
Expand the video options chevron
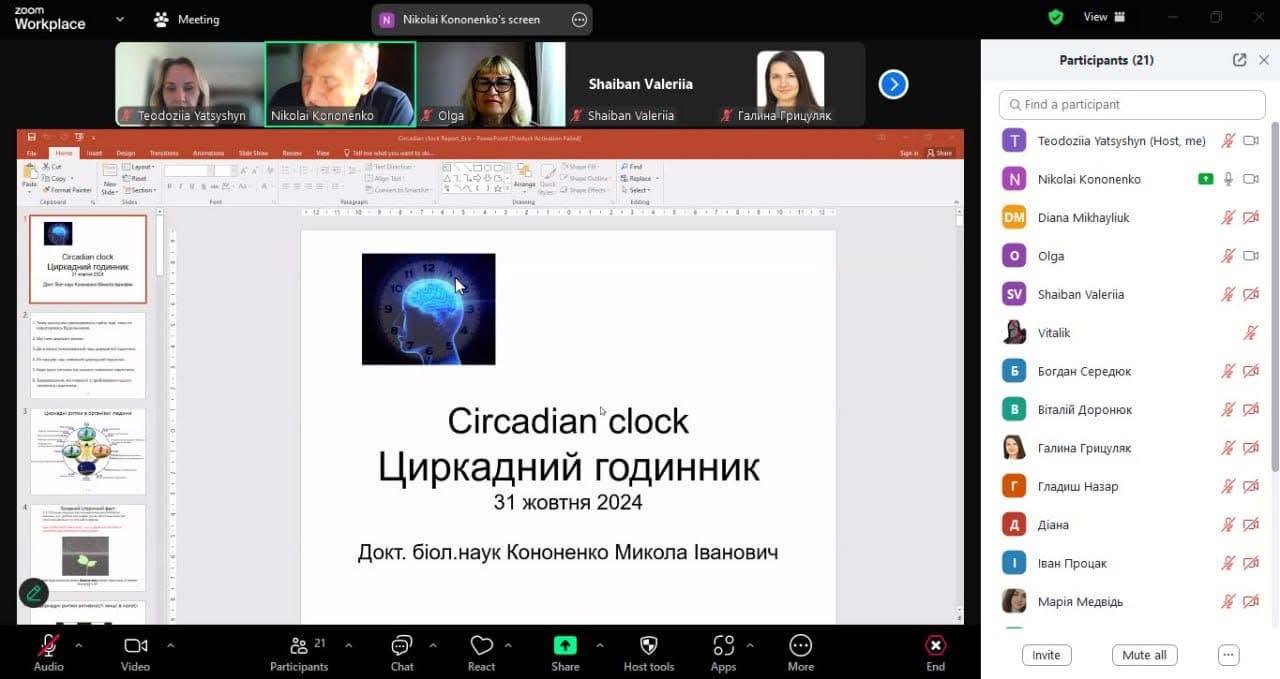(170, 645)
